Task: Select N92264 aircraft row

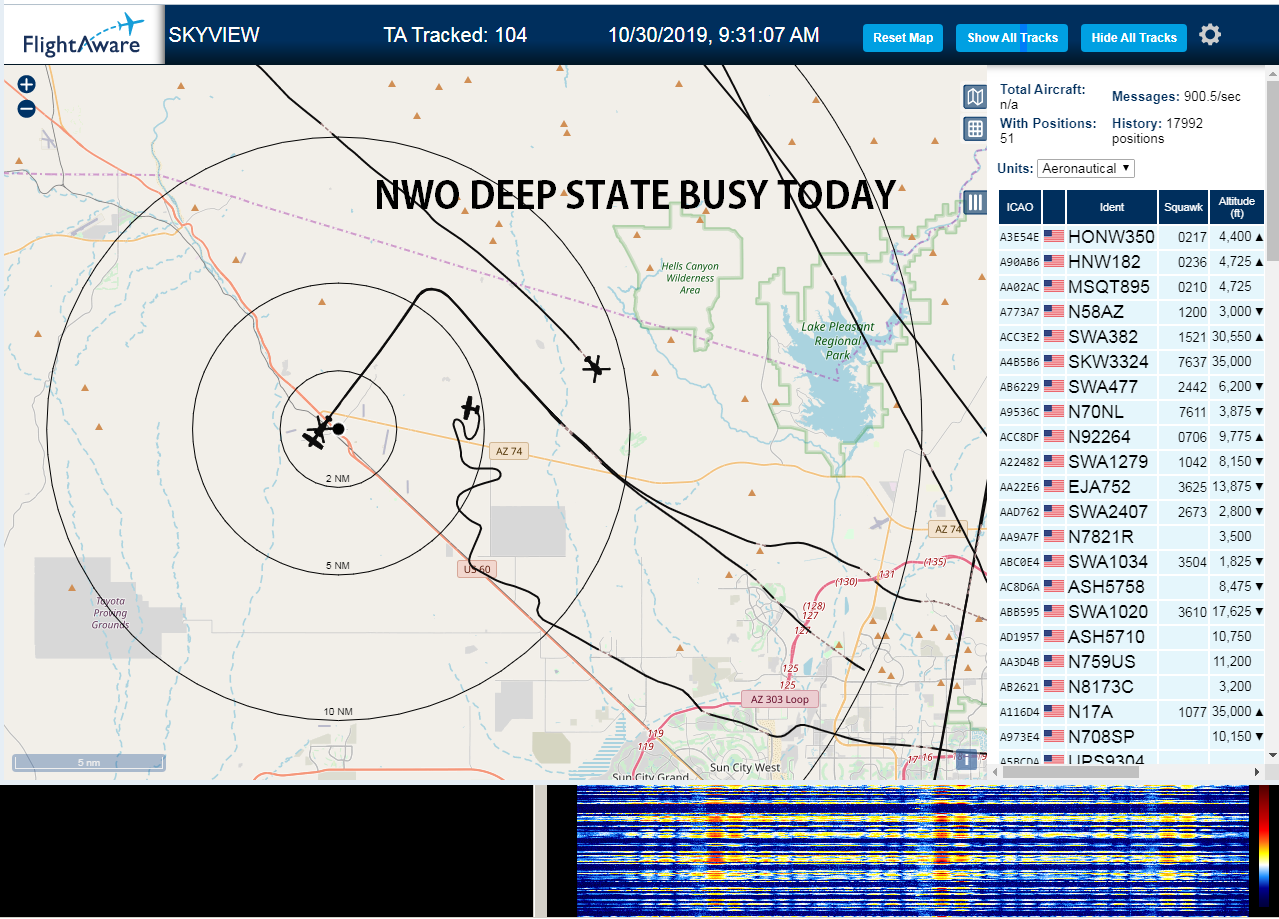Action: click(1132, 437)
